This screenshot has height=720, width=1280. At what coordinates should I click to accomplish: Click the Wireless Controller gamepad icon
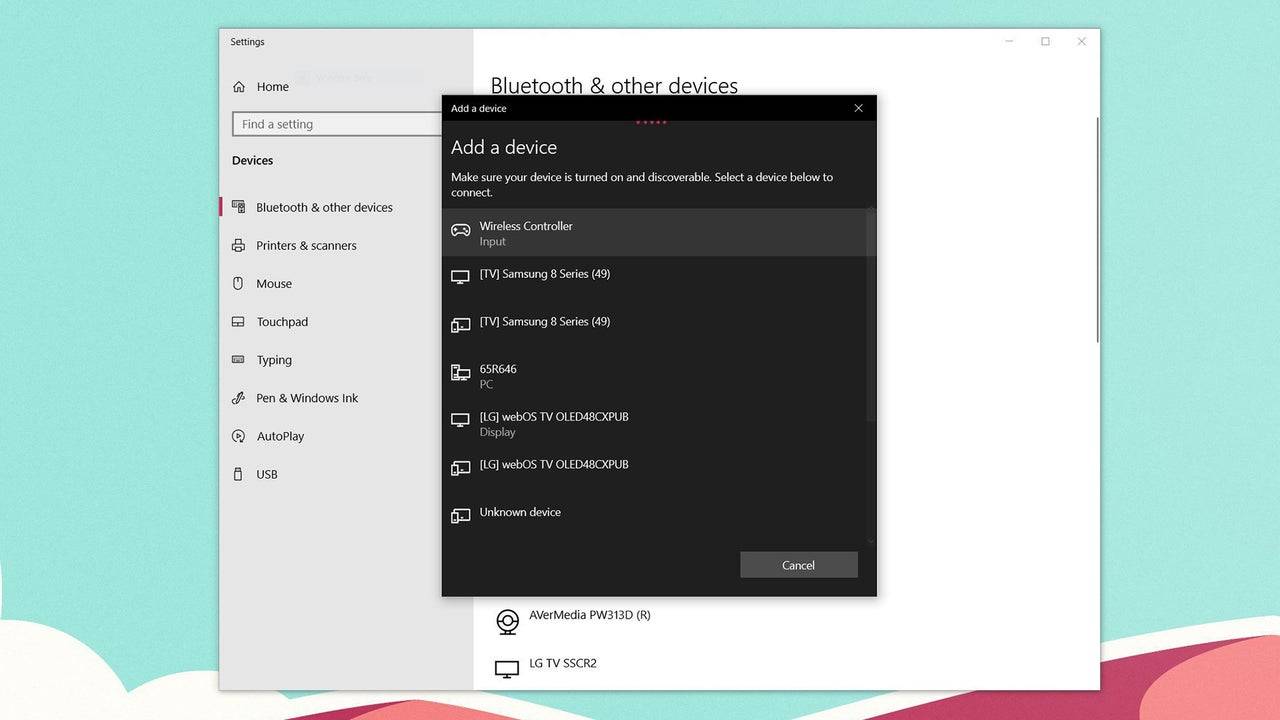click(460, 231)
